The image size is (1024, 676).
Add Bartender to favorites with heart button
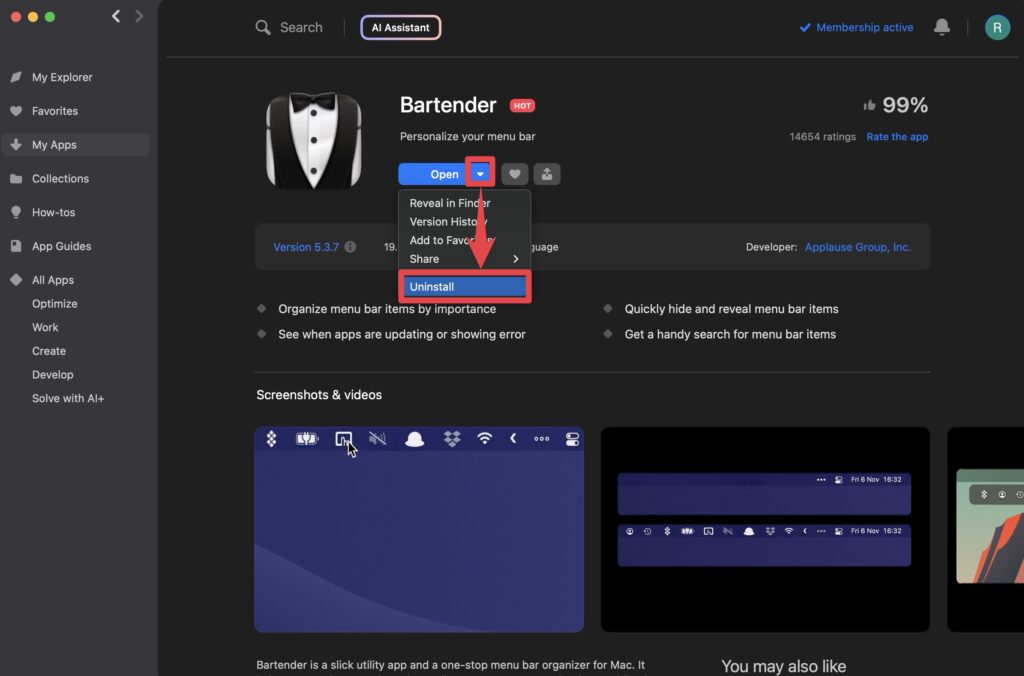pyautogui.click(x=515, y=174)
